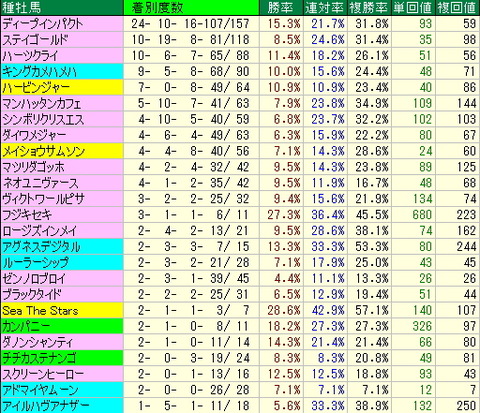480x413 pixels.
Task: Click シンボリクリスエス's 単回値 102
Action: pyautogui.click(x=422, y=119)
